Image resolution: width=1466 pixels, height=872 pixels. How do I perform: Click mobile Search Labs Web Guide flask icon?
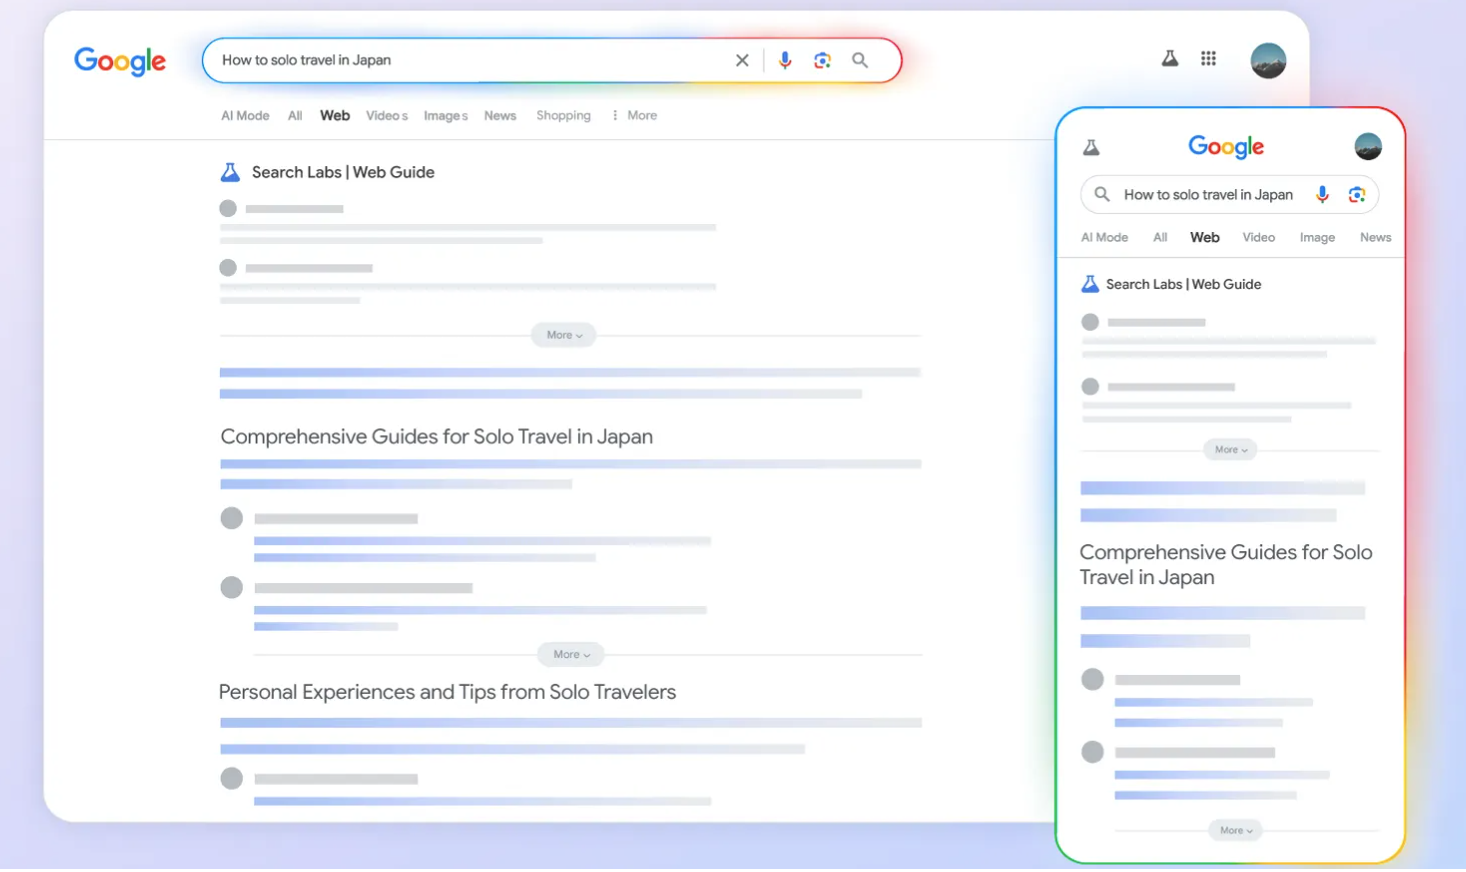[x=1090, y=284]
